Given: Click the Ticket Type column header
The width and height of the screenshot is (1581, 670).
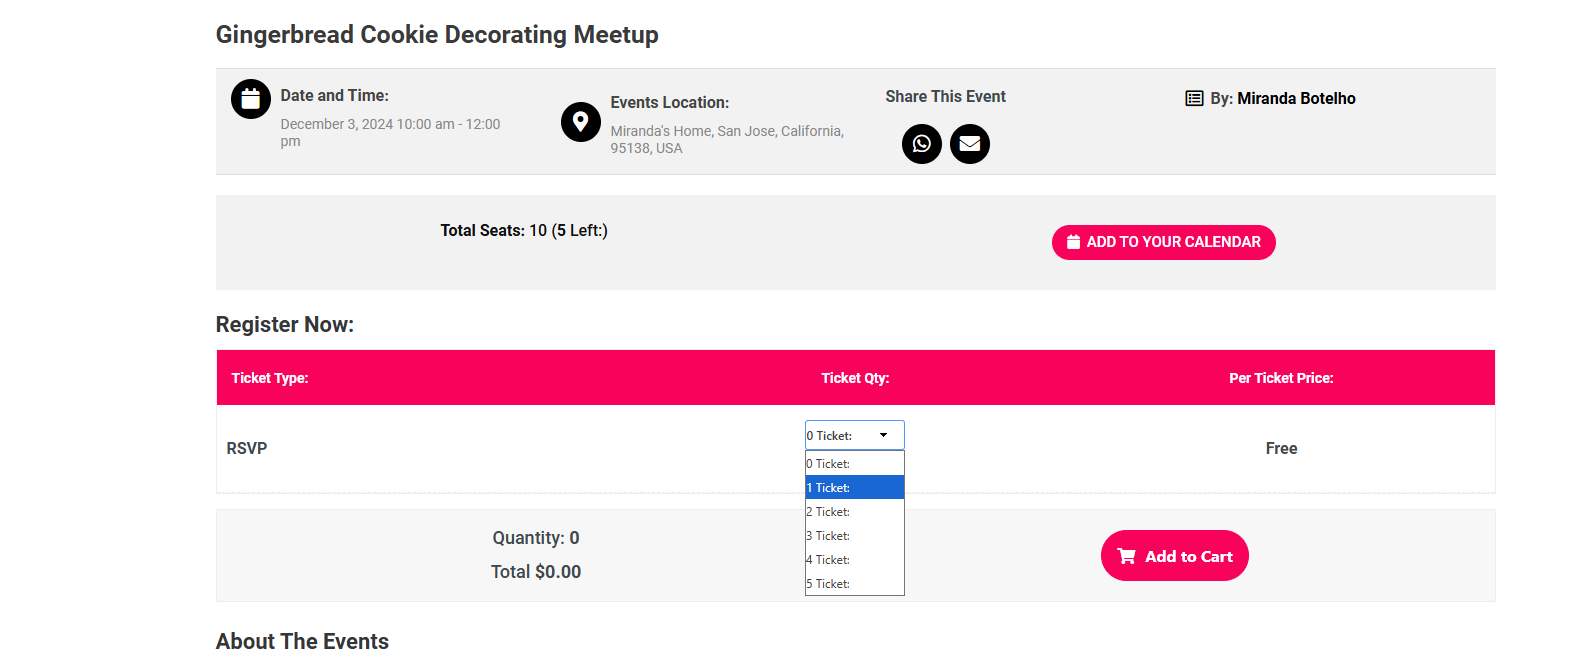Looking at the screenshot, I should click(x=270, y=378).
